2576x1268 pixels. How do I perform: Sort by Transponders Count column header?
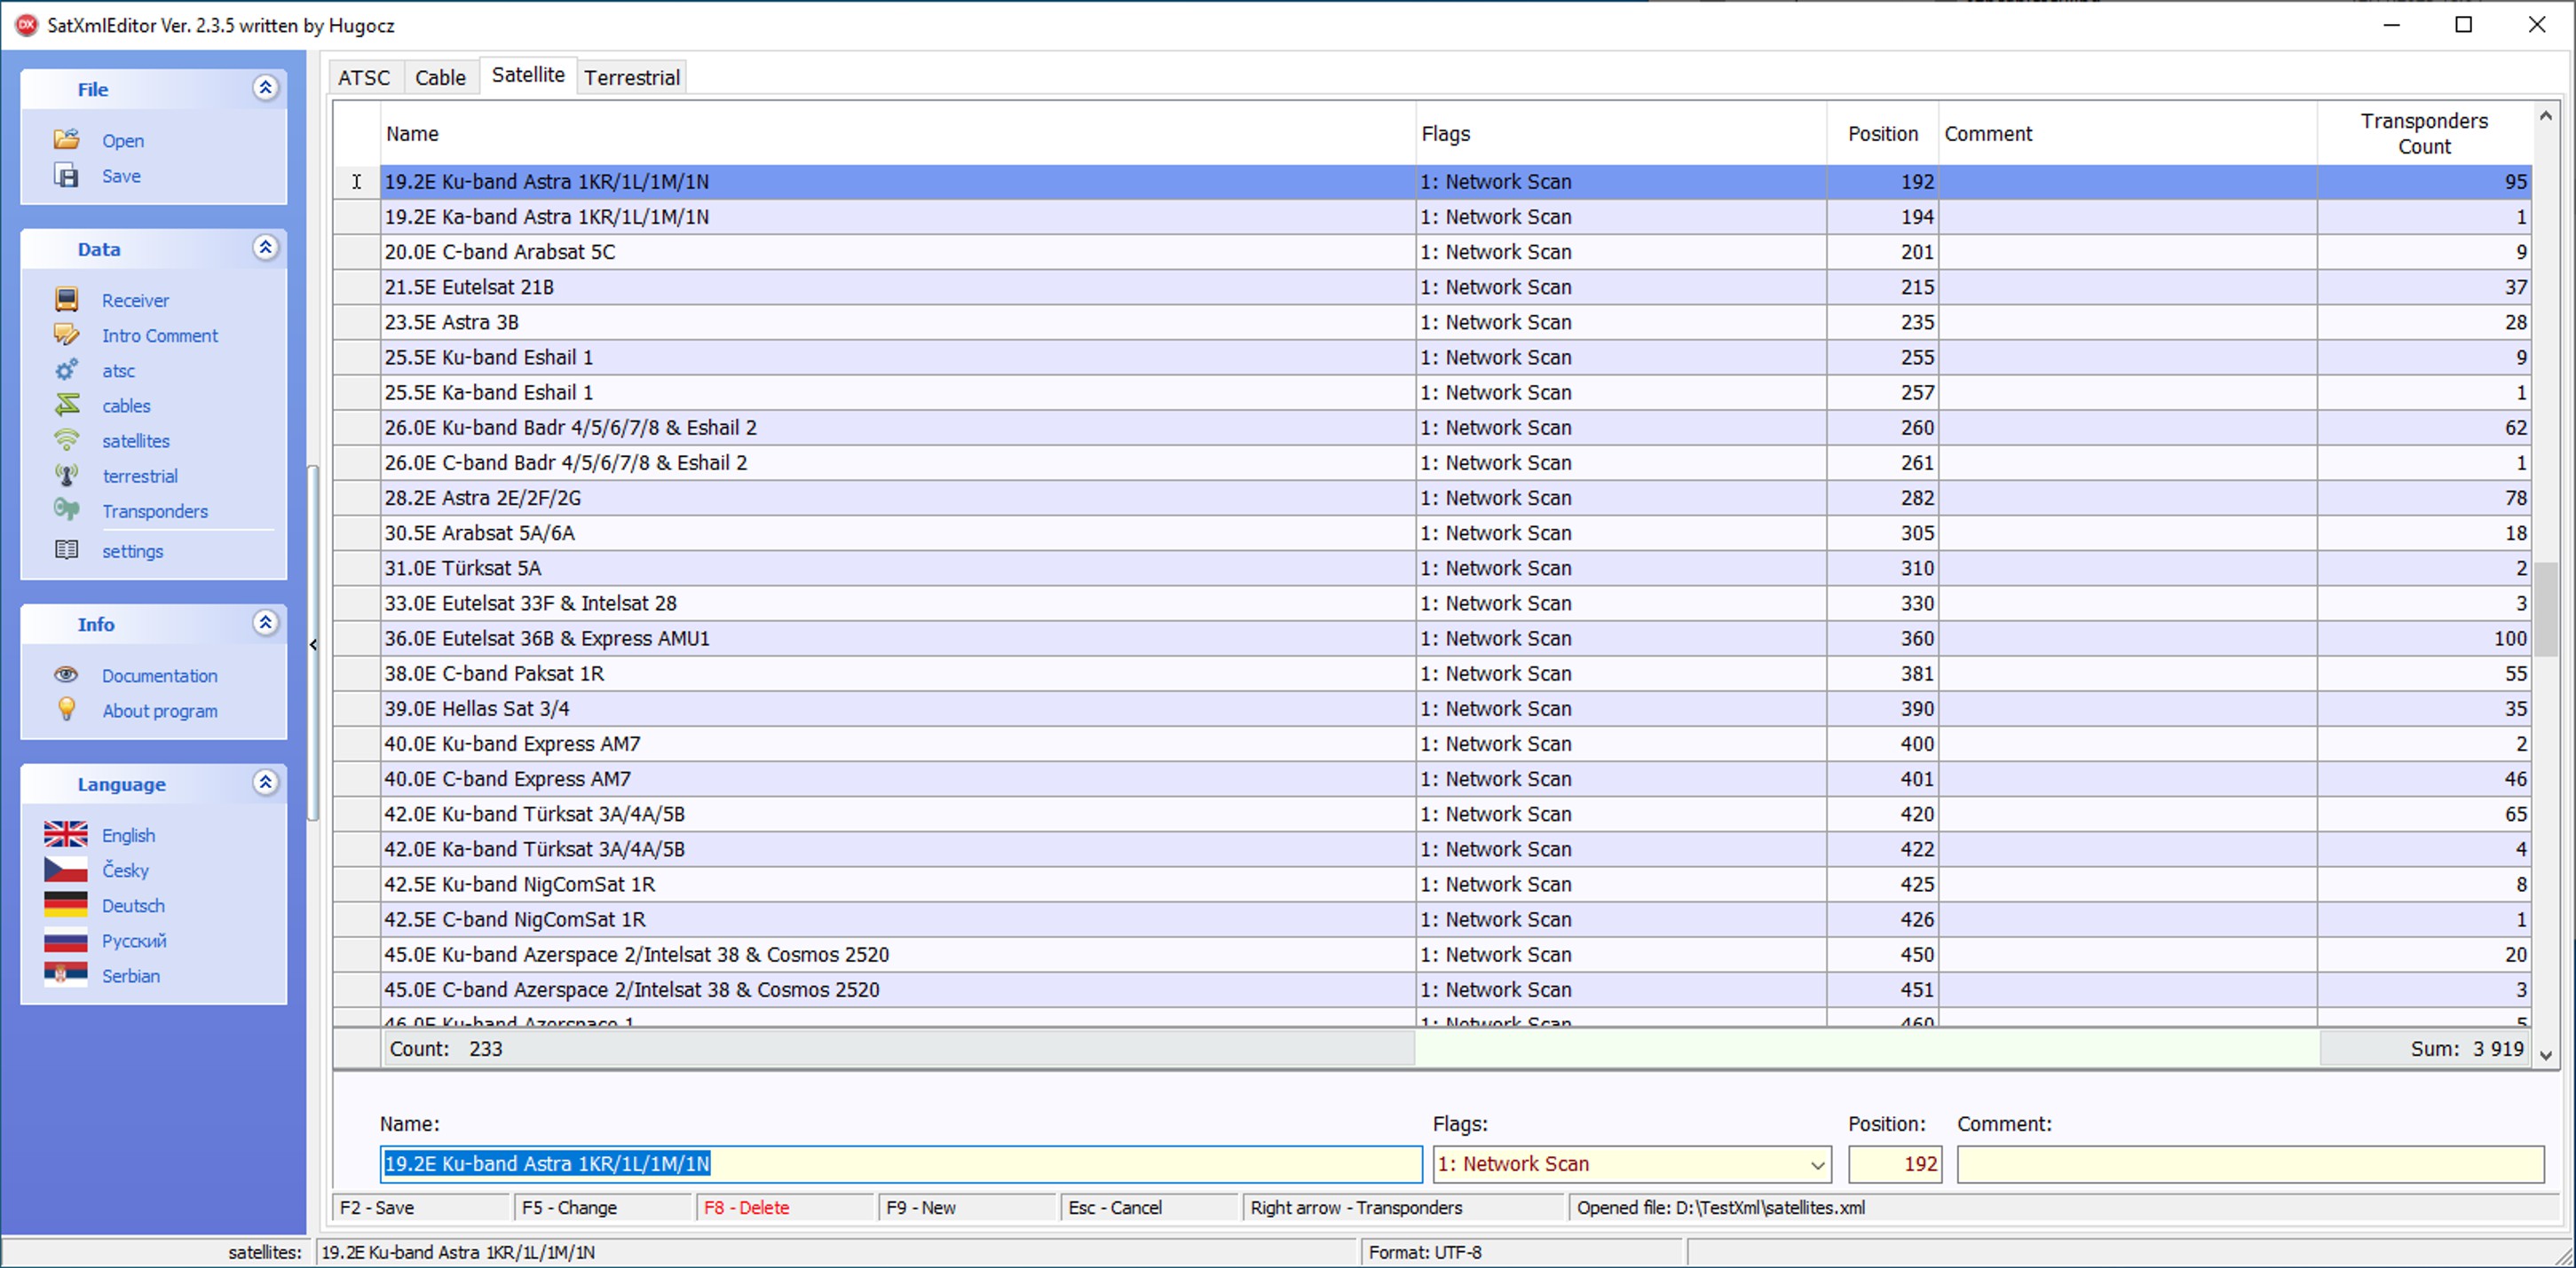click(x=2424, y=133)
